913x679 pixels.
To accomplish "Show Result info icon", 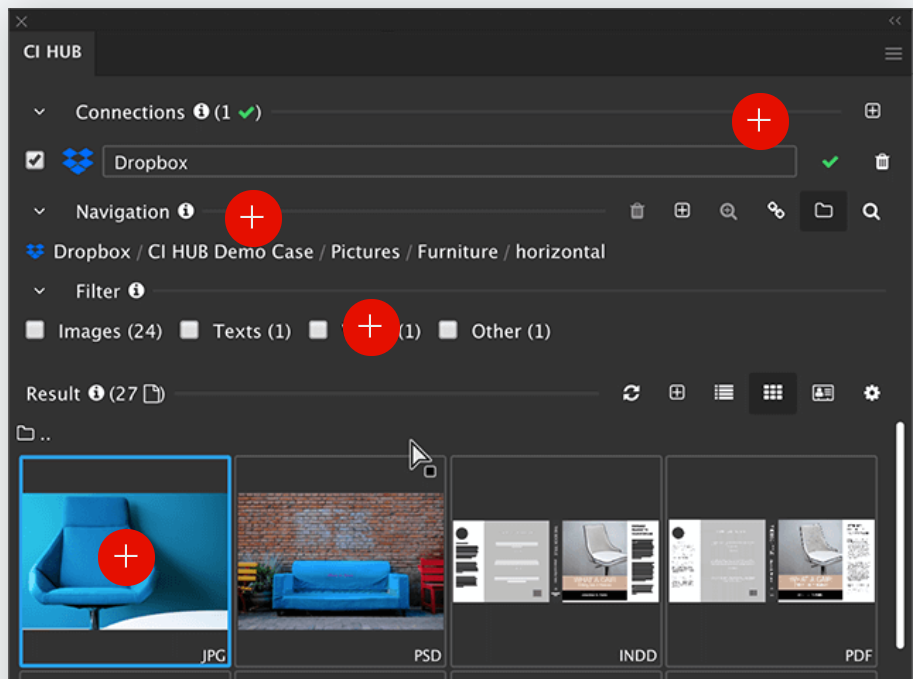I will coord(96,393).
